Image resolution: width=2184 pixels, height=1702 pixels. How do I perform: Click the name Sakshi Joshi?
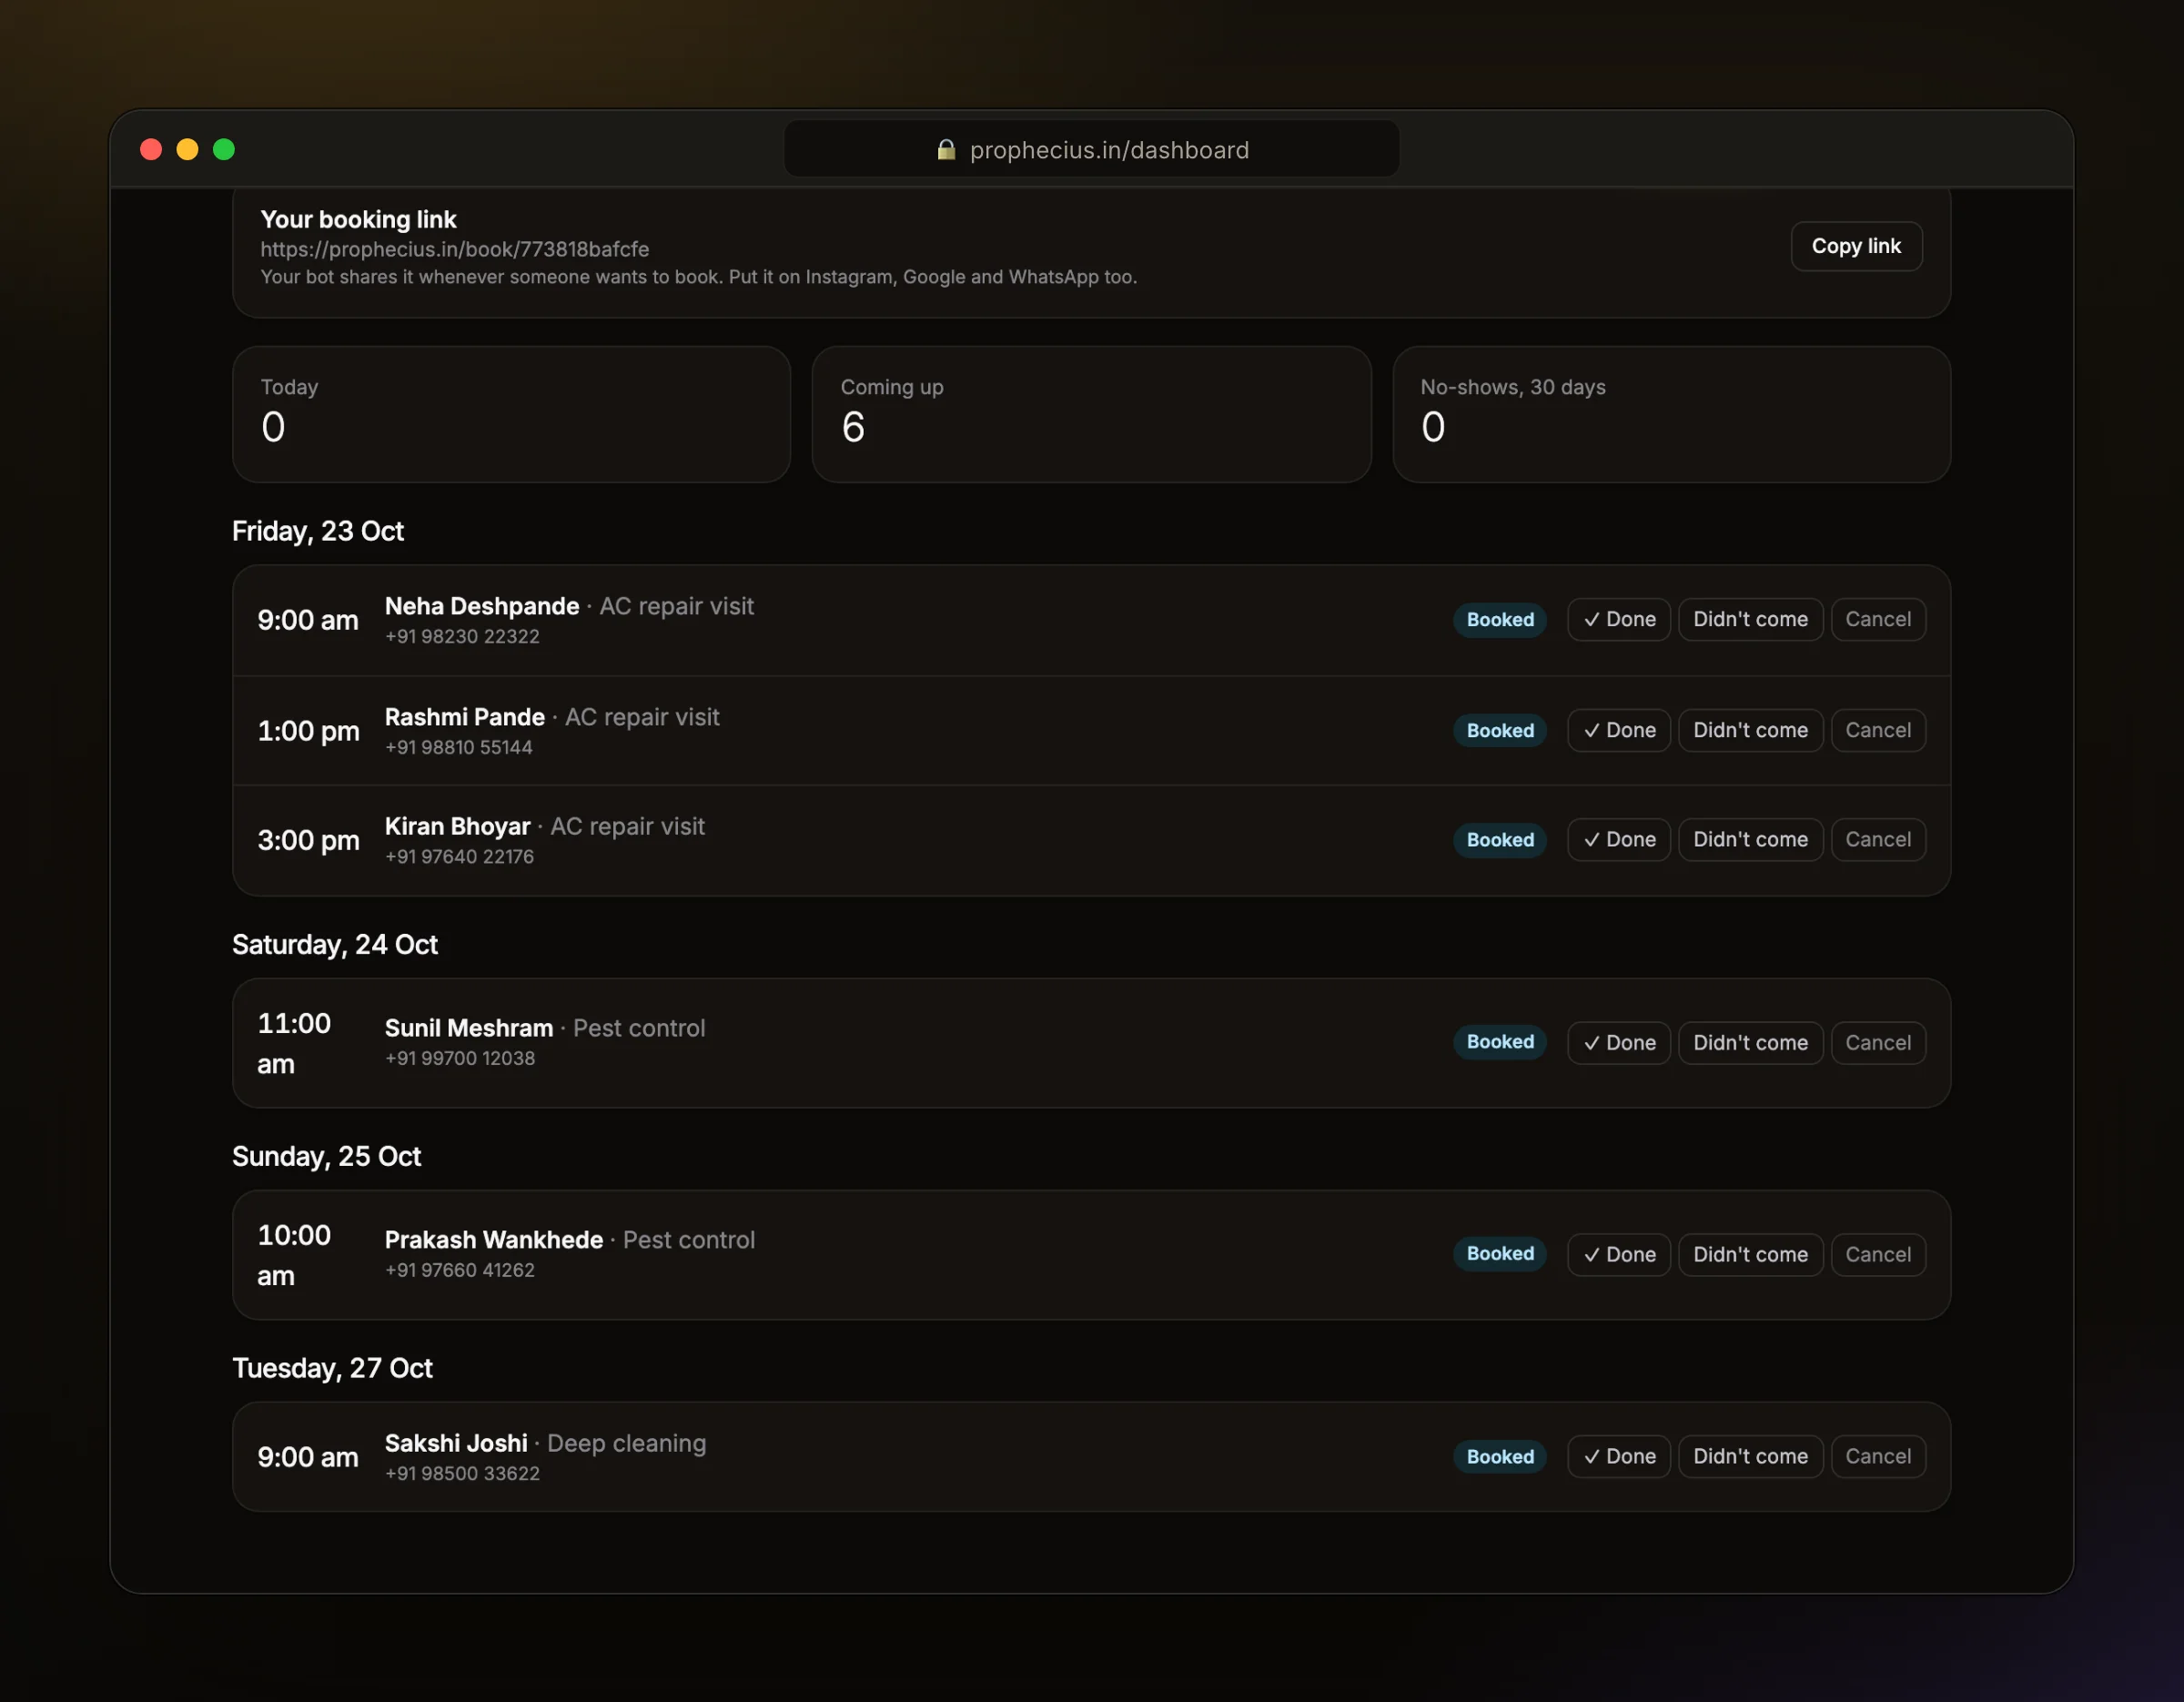(x=456, y=1443)
